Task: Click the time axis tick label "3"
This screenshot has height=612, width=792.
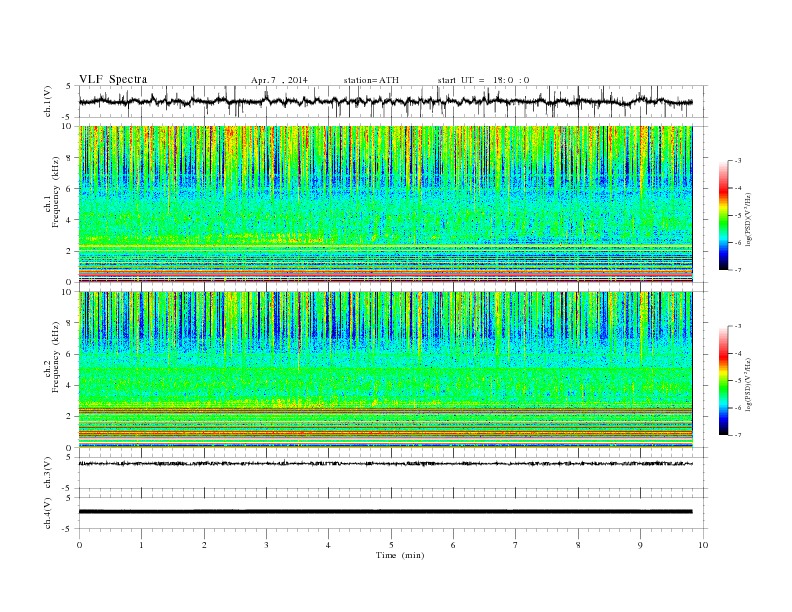Action: point(266,545)
